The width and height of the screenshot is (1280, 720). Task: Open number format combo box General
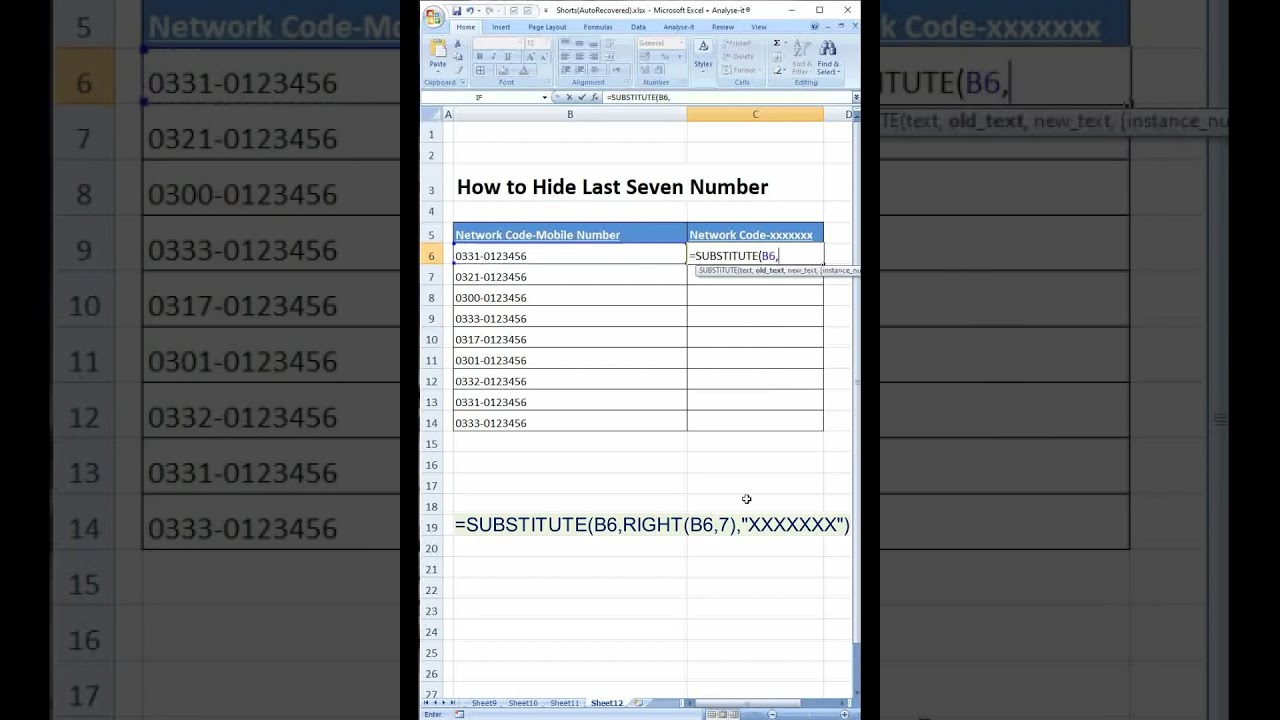(x=661, y=43)
